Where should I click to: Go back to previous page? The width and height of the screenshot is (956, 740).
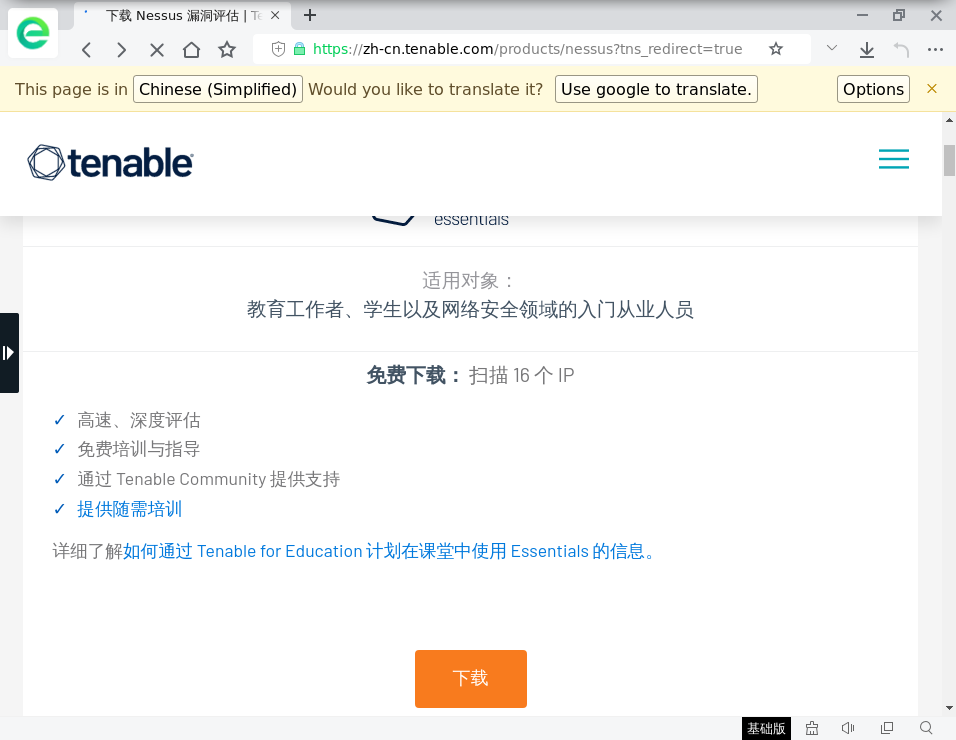click(x=87, y=50)
